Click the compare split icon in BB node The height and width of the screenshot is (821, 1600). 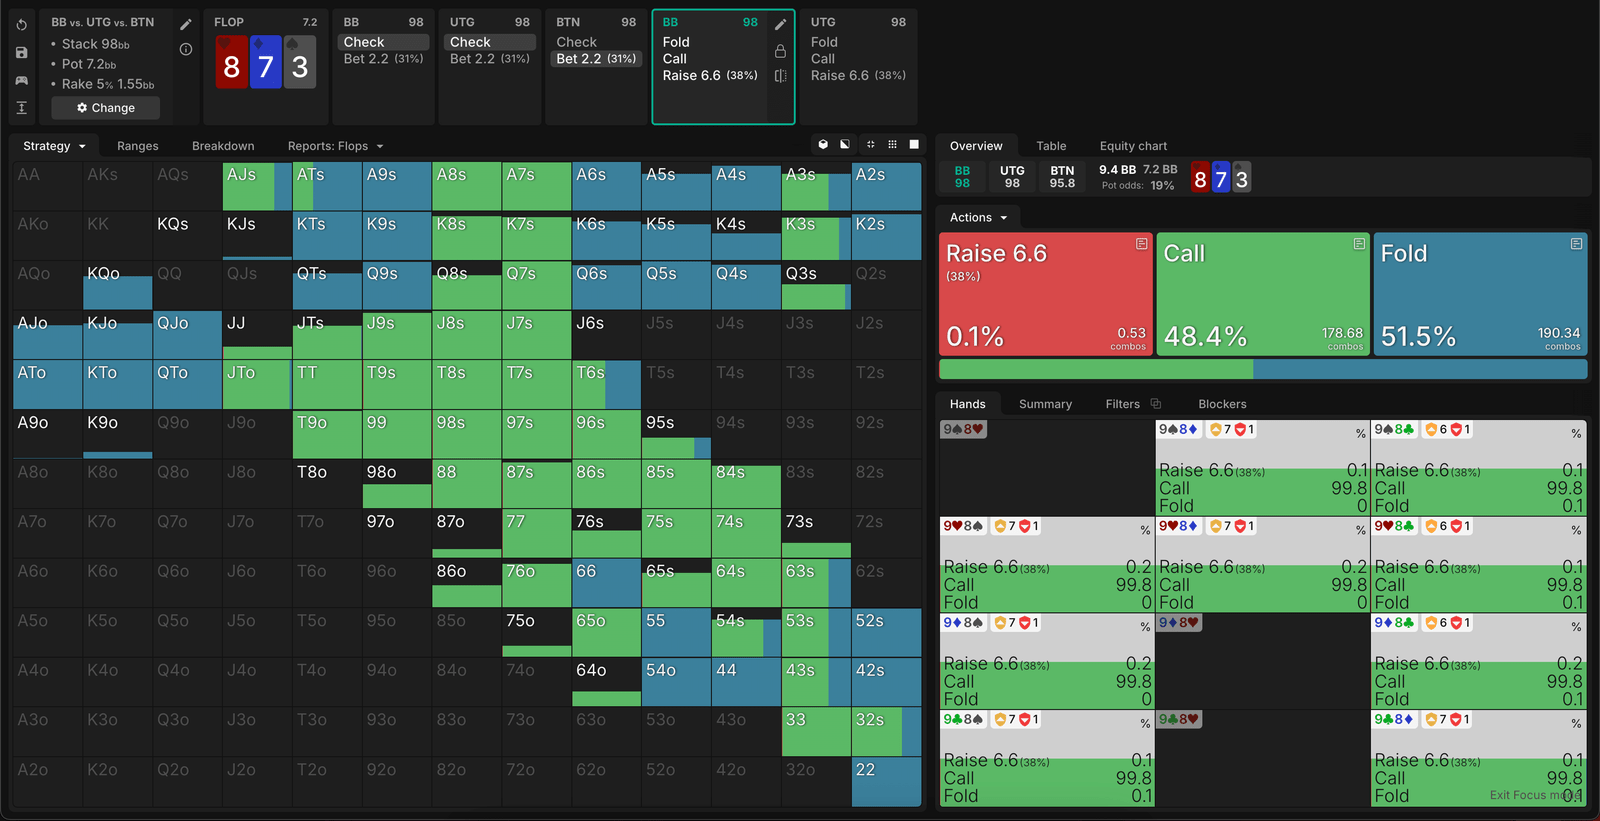tap(780, 76)
